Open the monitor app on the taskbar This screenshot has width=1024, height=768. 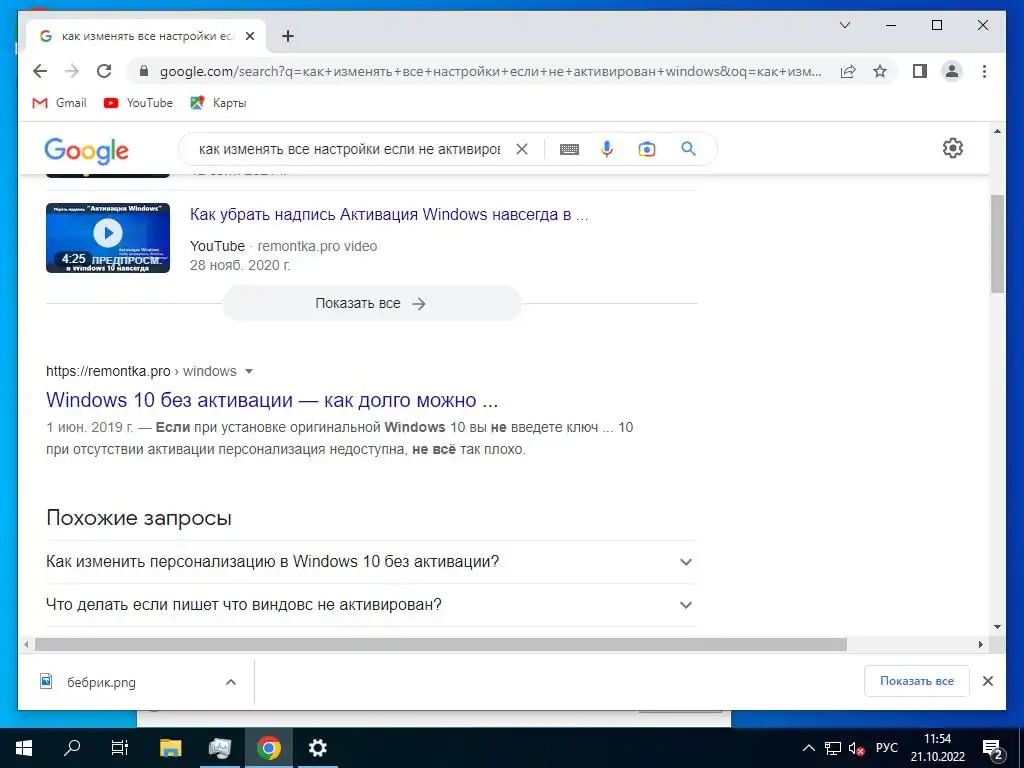219,748
